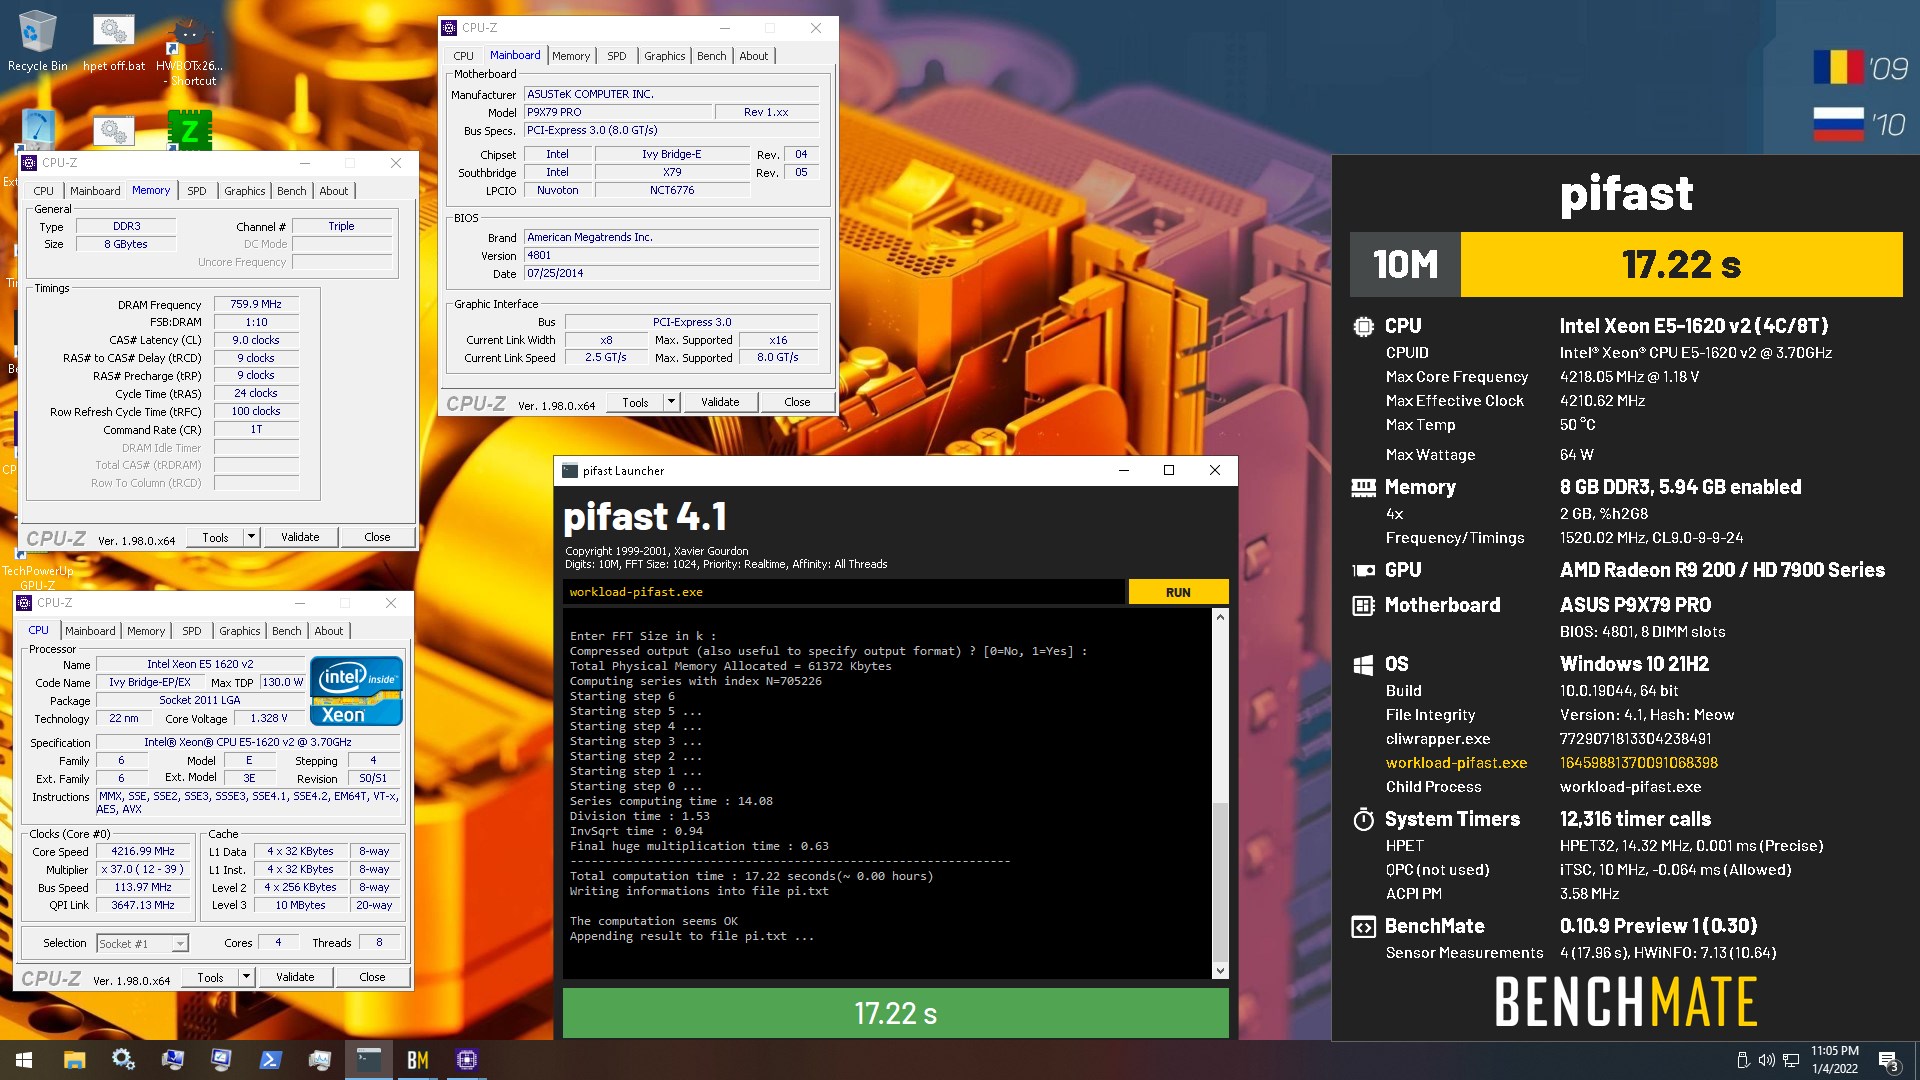
Task: Click the Memory icon in BenchMate panel
Action: click(1363, 487)
